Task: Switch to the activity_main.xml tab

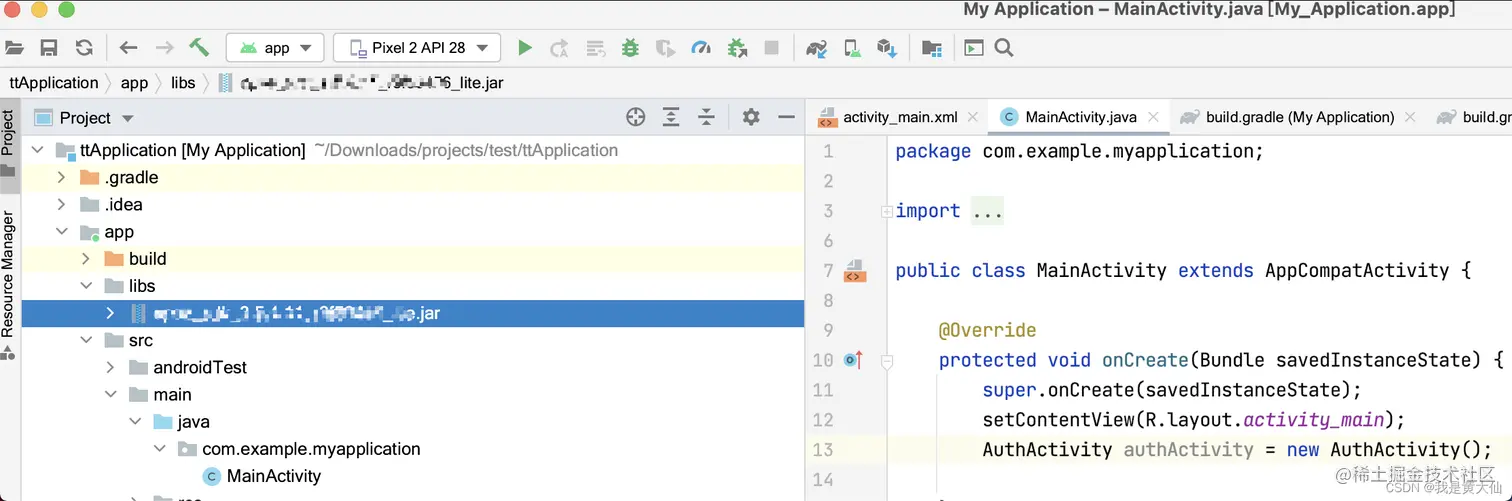Action: click(x=899, y=117)
